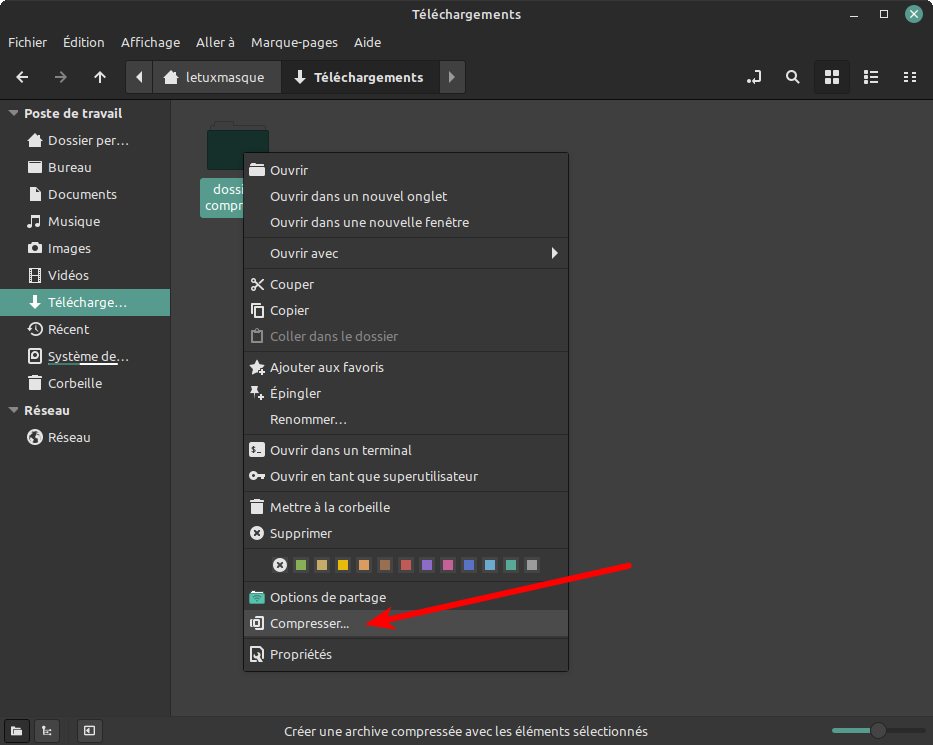Click Ajouter aux favoris star entry
Viewport: 933px width, 745px height.
point(406,367)
